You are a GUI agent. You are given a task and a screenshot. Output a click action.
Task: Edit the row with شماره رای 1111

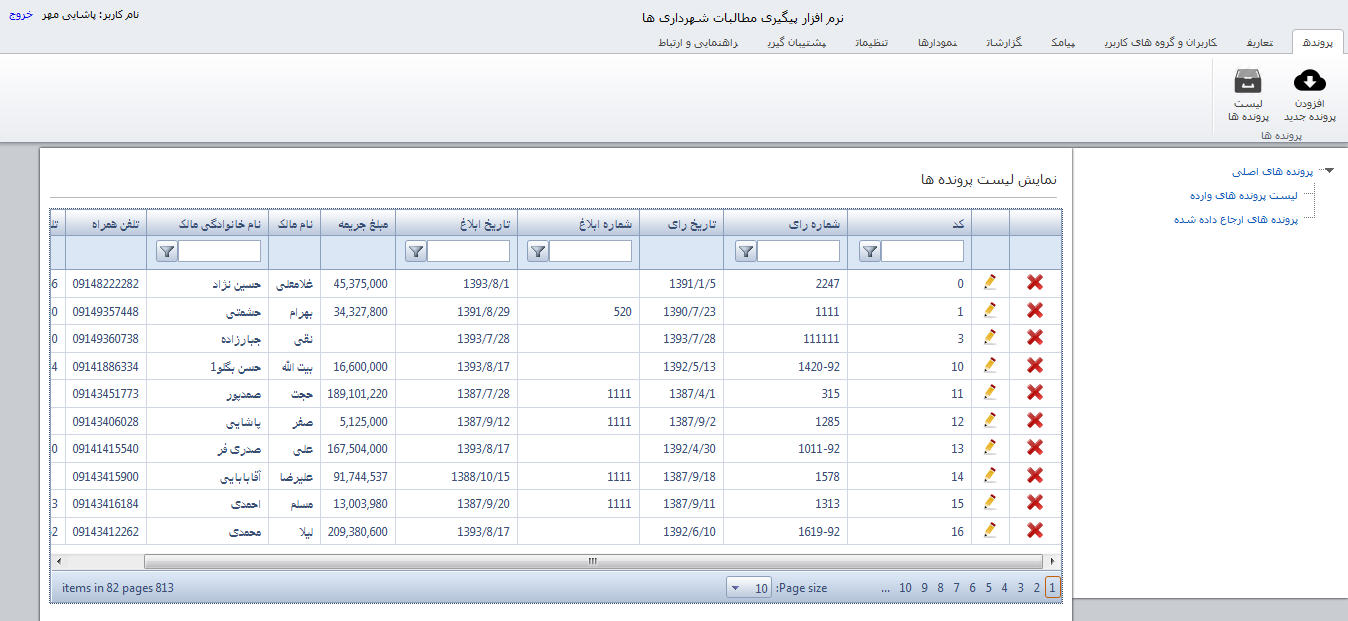(x=990, y=310)
